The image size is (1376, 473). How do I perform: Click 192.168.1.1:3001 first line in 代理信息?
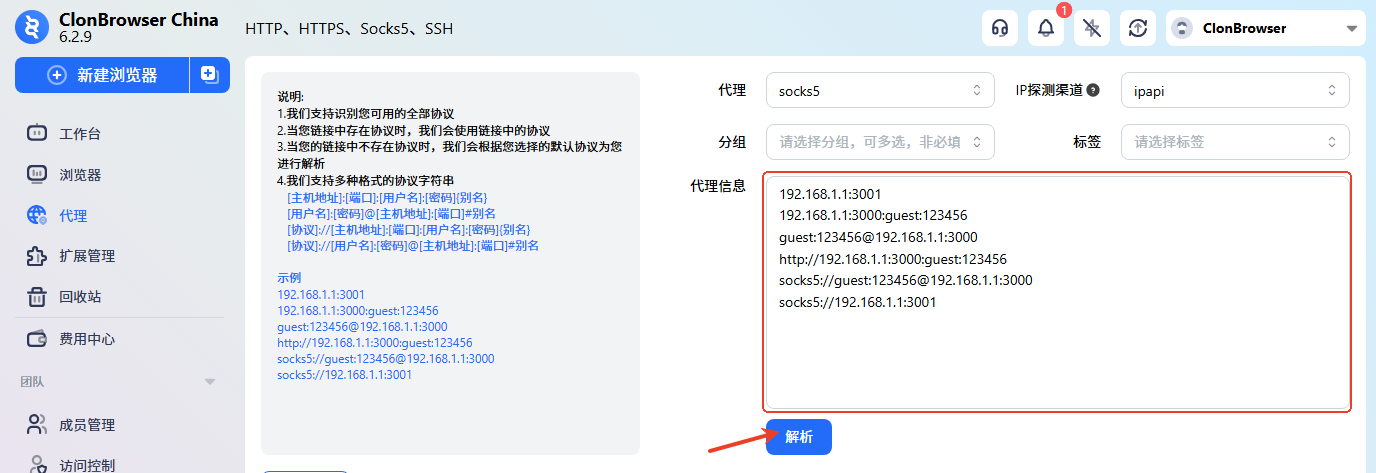(x=830, y=194)
